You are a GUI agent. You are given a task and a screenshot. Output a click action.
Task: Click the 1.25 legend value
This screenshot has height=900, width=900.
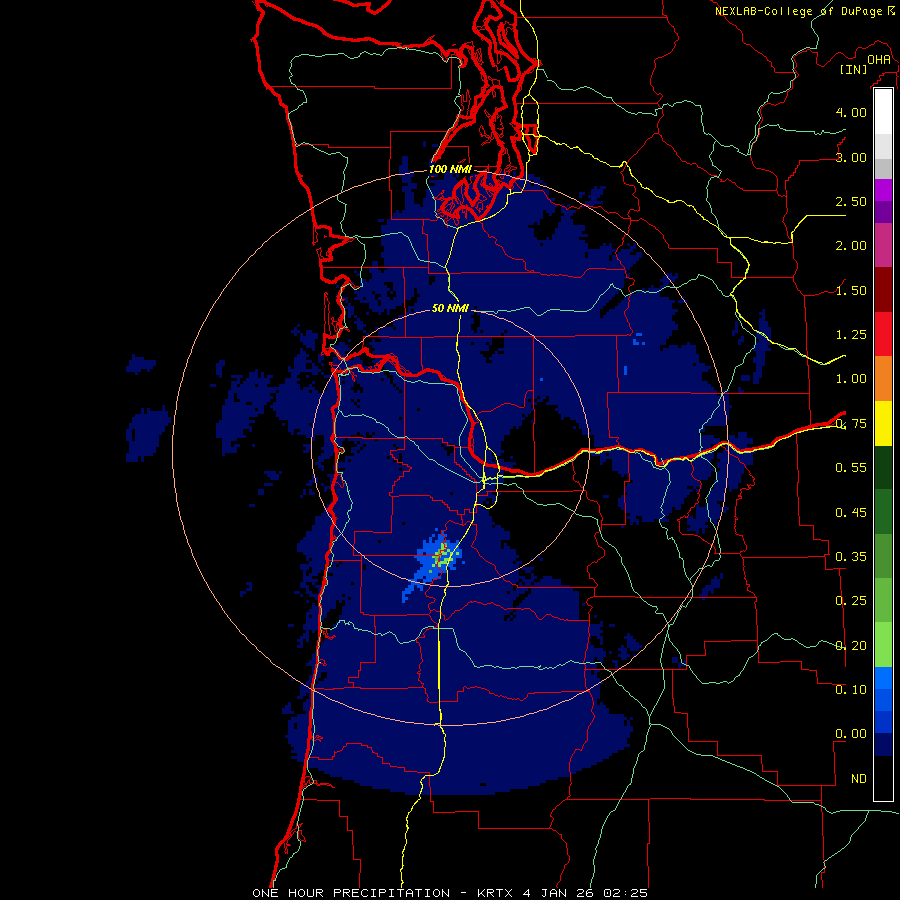pyautogui.click(x=851, y=335)
